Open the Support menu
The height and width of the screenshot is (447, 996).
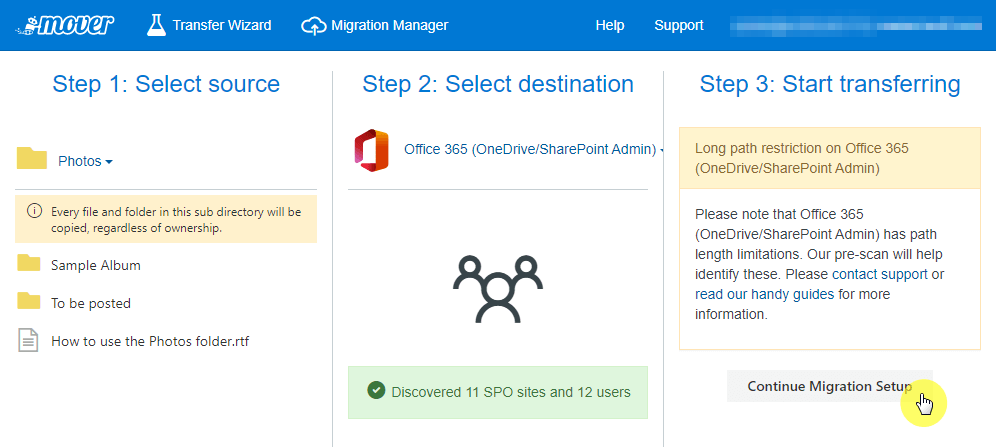[x=679, y=25]
